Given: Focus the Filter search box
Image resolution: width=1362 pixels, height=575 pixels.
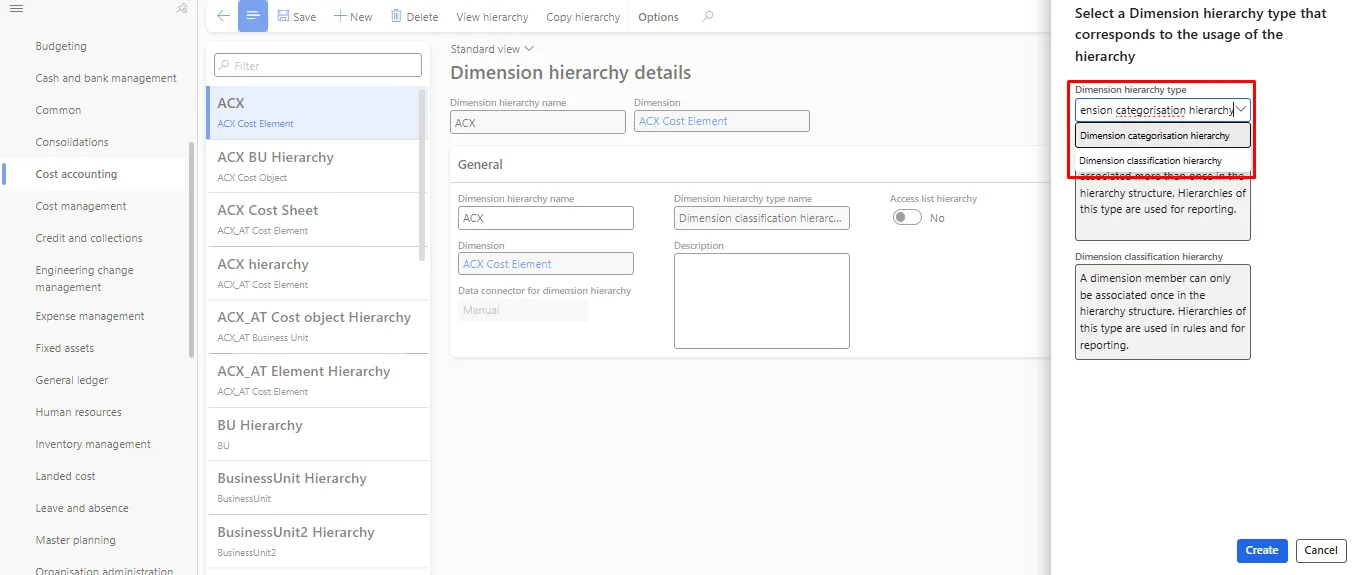Looking at the screenshot, I should coord(318,65).
